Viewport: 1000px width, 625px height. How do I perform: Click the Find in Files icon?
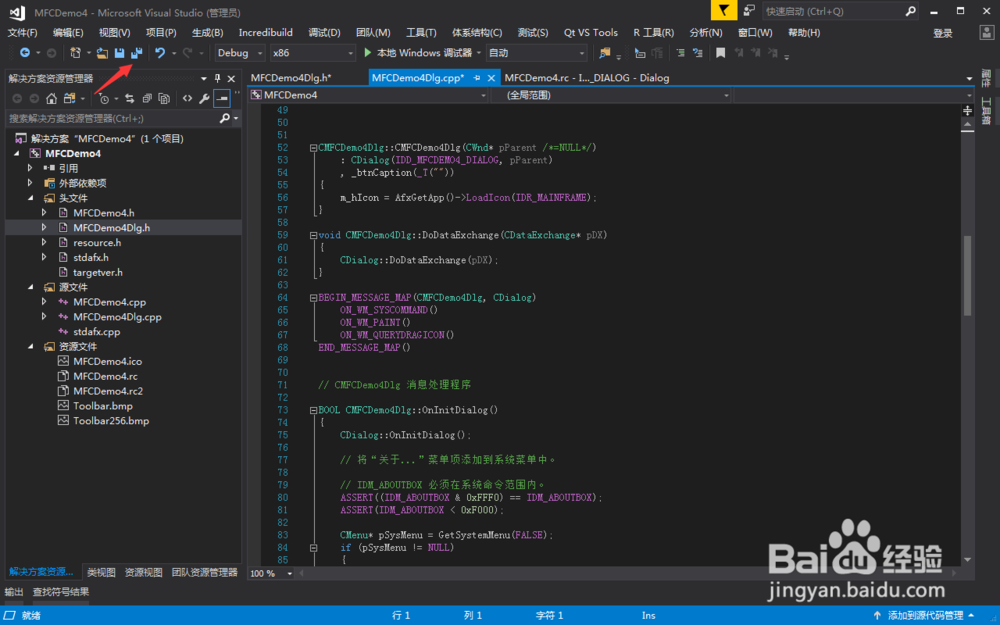coord(605,53)
